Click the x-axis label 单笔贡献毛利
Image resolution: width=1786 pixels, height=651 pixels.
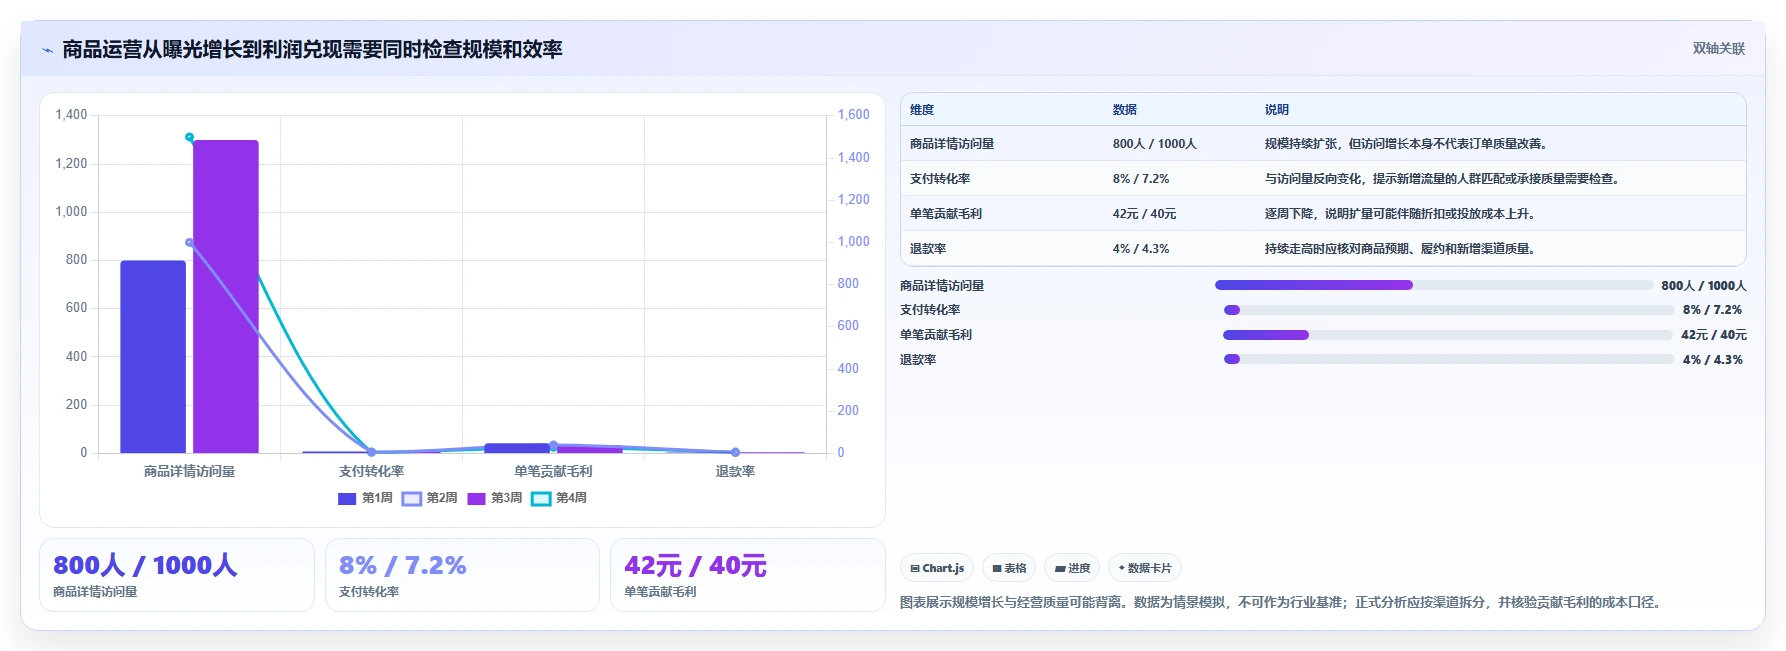pos(553,471)
